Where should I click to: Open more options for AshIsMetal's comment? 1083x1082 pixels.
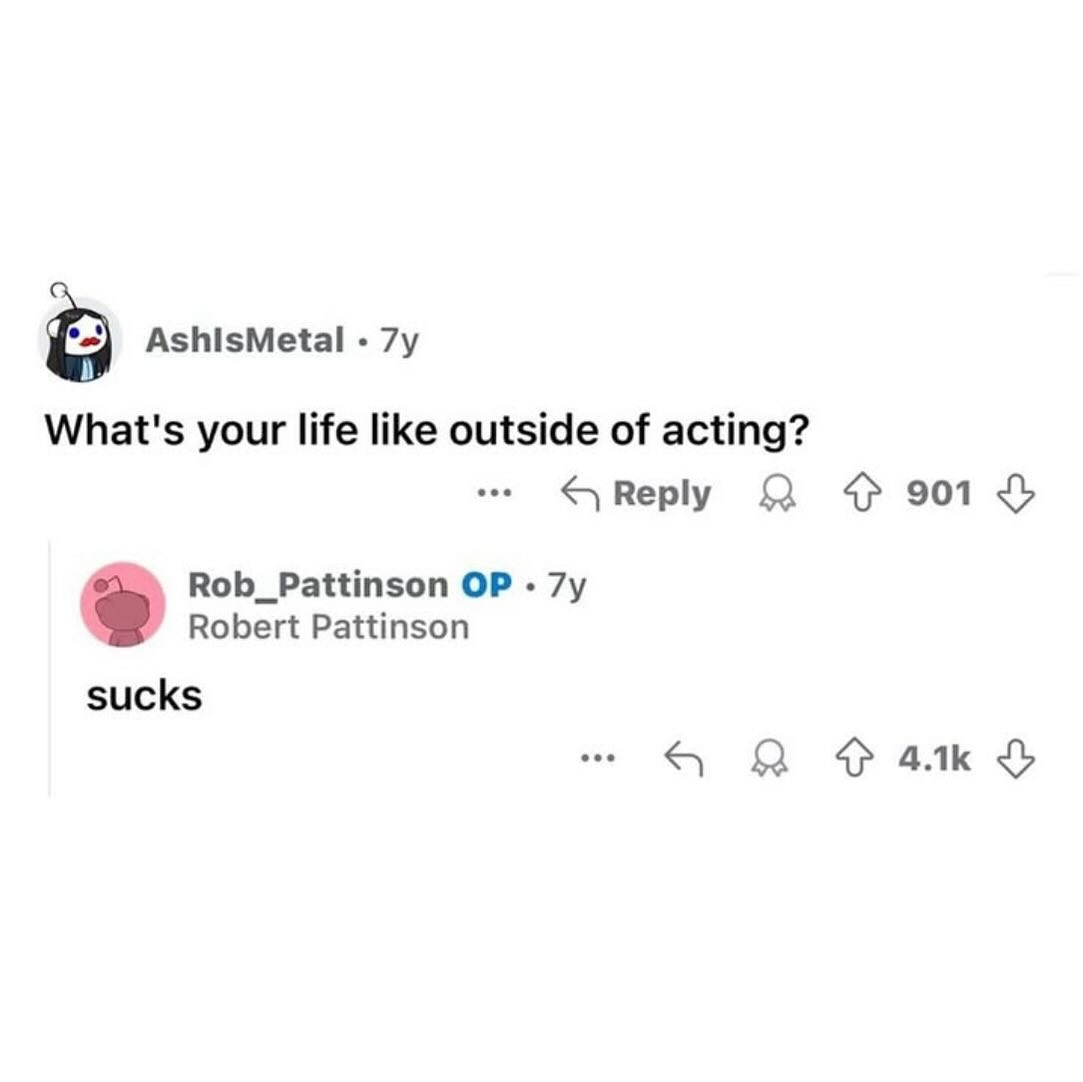[x=495, y=494]
